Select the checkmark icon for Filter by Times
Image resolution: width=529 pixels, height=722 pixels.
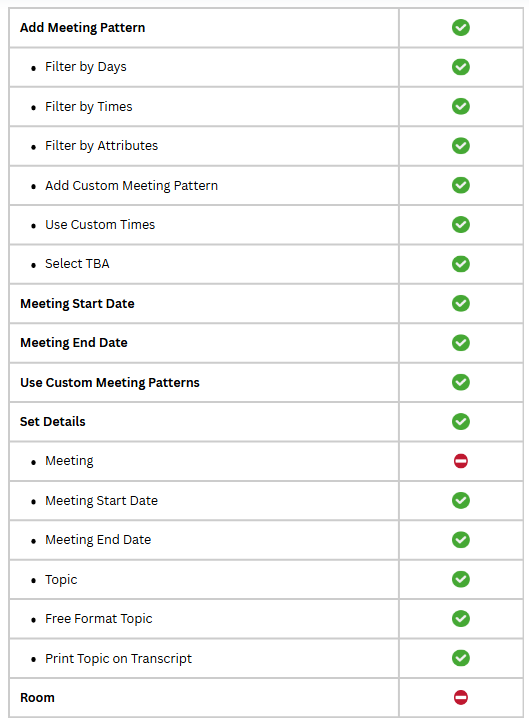[460, 106]
